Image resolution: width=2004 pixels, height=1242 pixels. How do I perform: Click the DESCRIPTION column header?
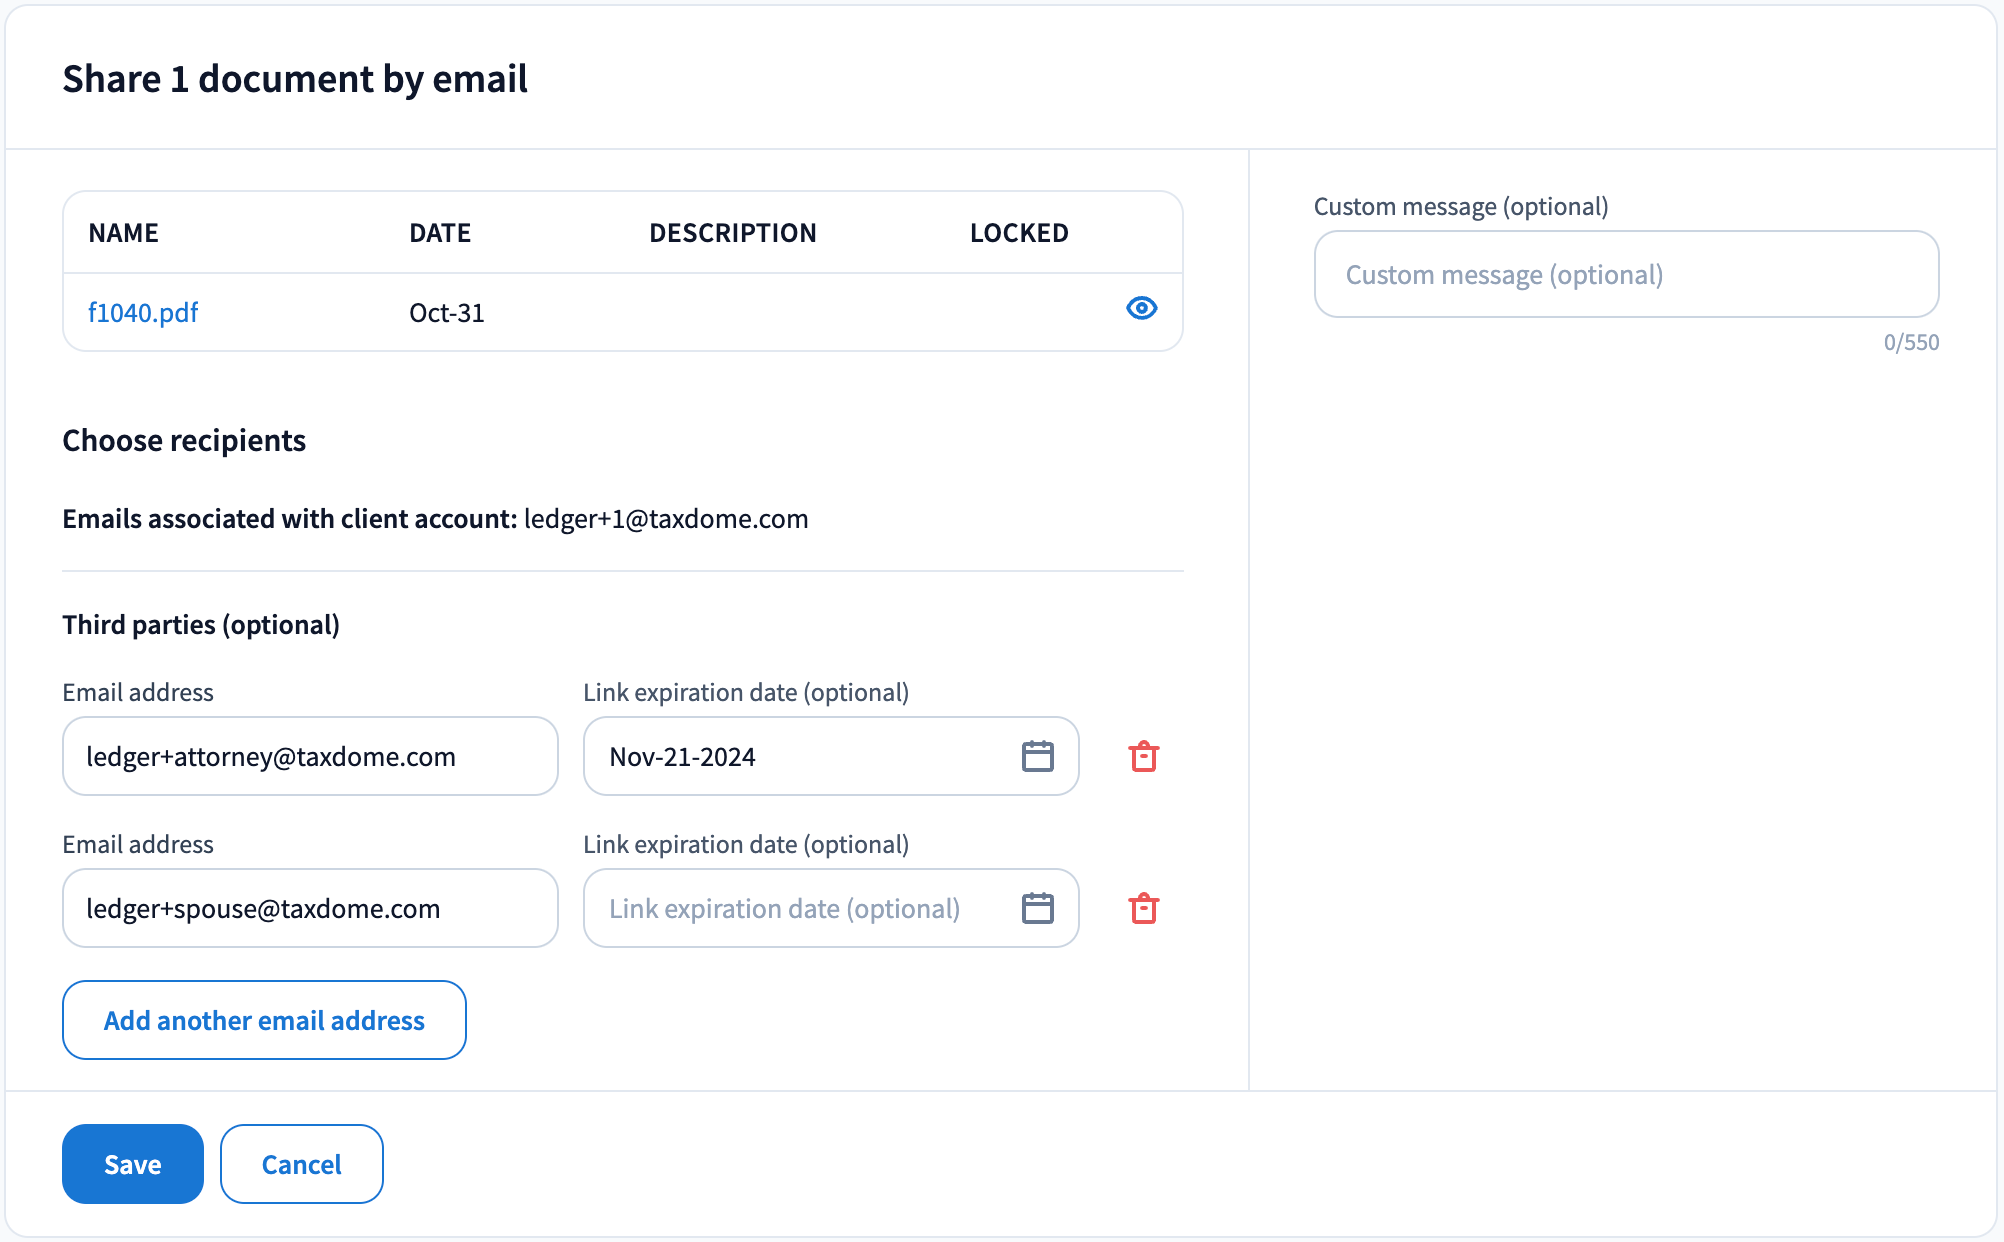click(x=732, y=233)
